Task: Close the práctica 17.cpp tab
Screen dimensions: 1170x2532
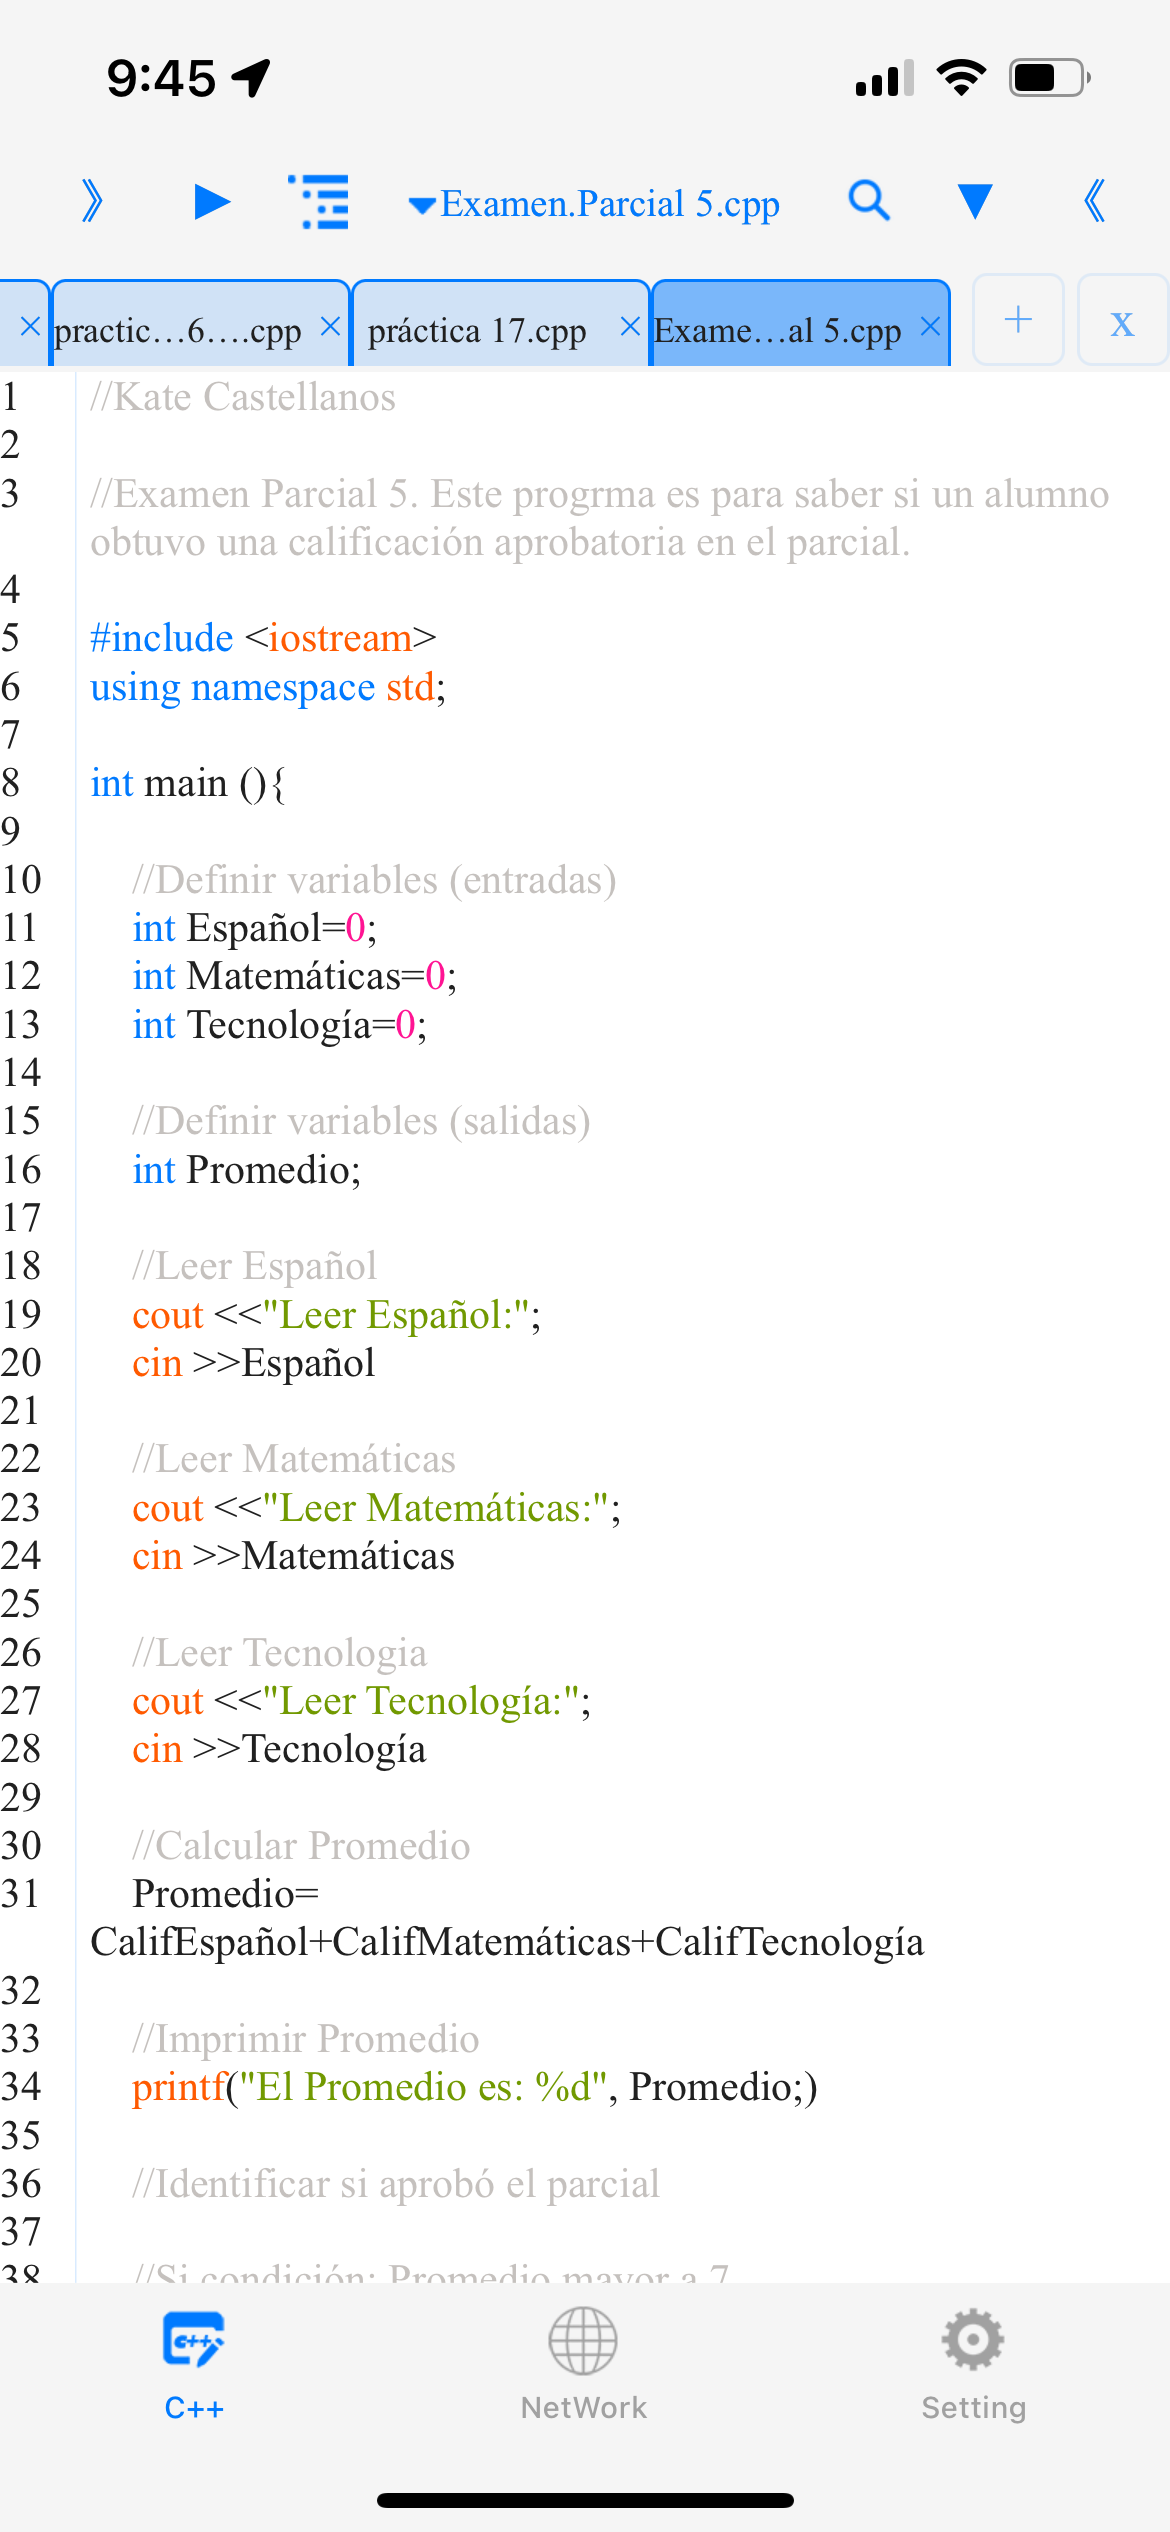Action: click(630, 327)
